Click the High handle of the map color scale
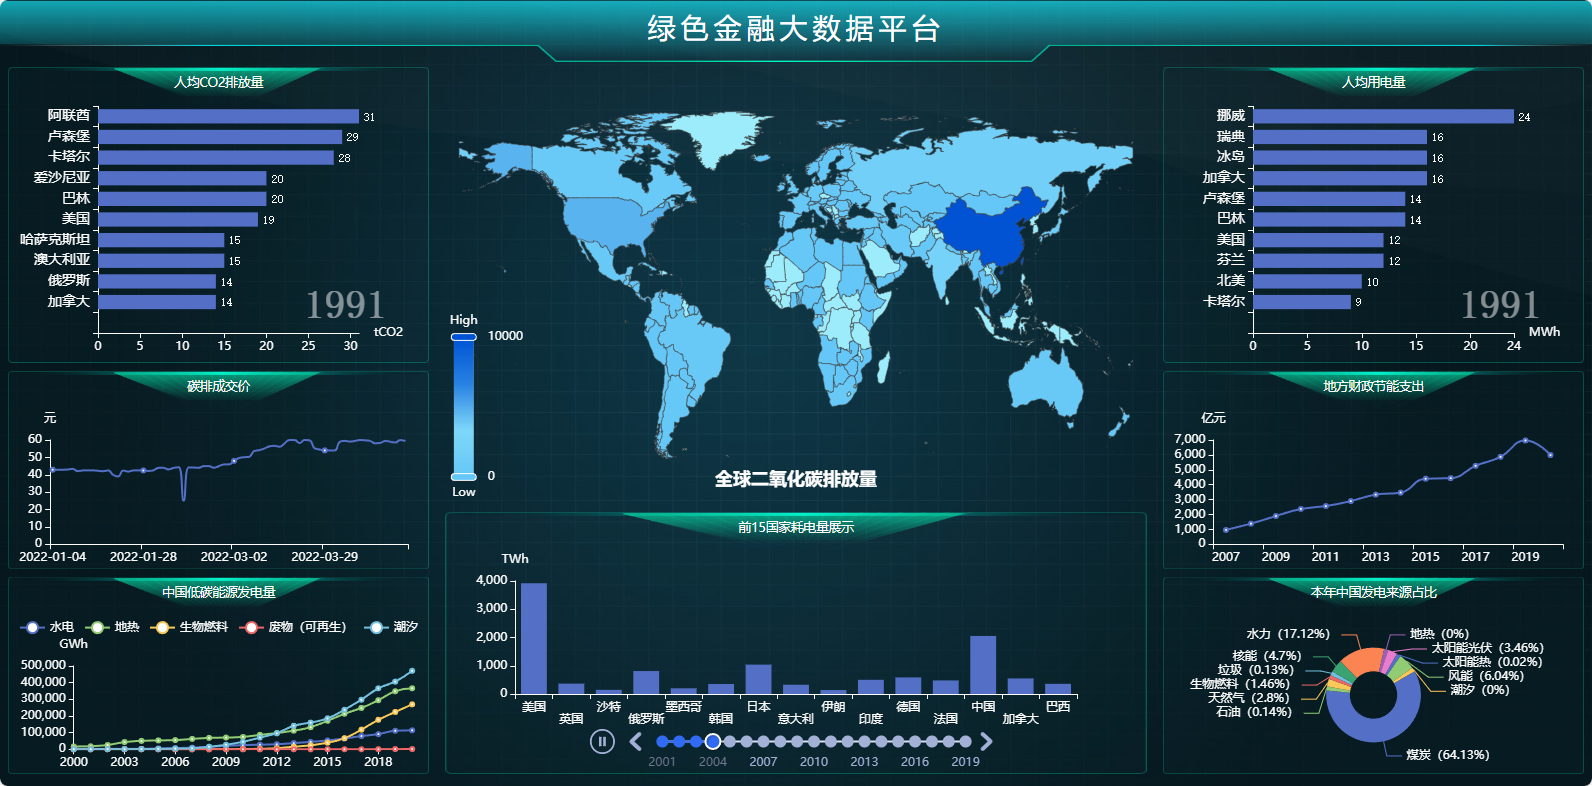Screen dimensions: 1592x786 (x=463, y=337)
